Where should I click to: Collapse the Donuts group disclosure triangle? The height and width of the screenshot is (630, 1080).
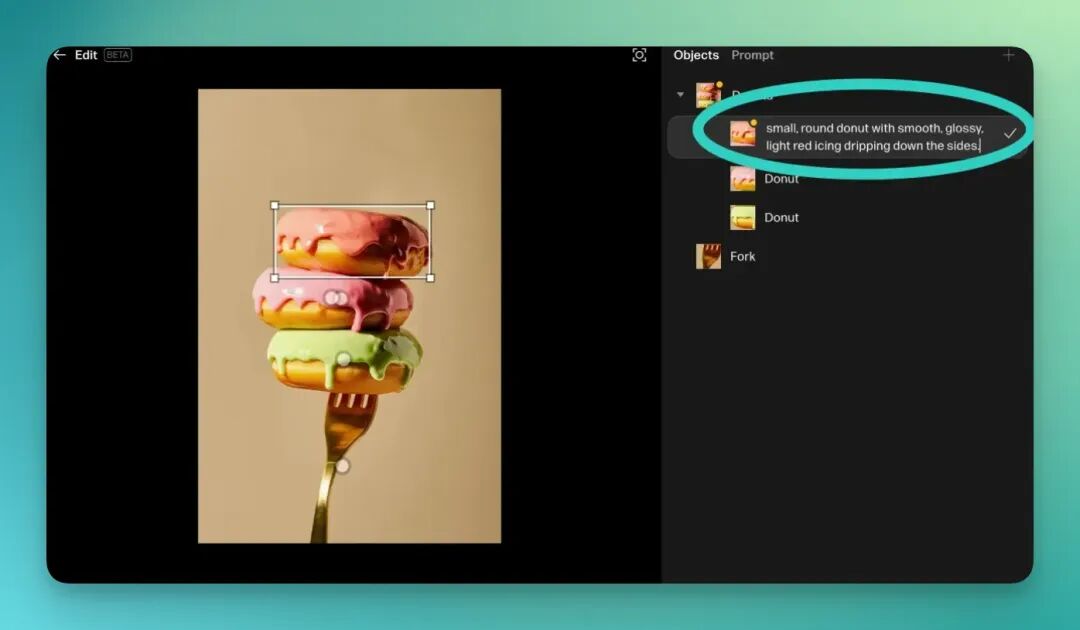[680, 95]
